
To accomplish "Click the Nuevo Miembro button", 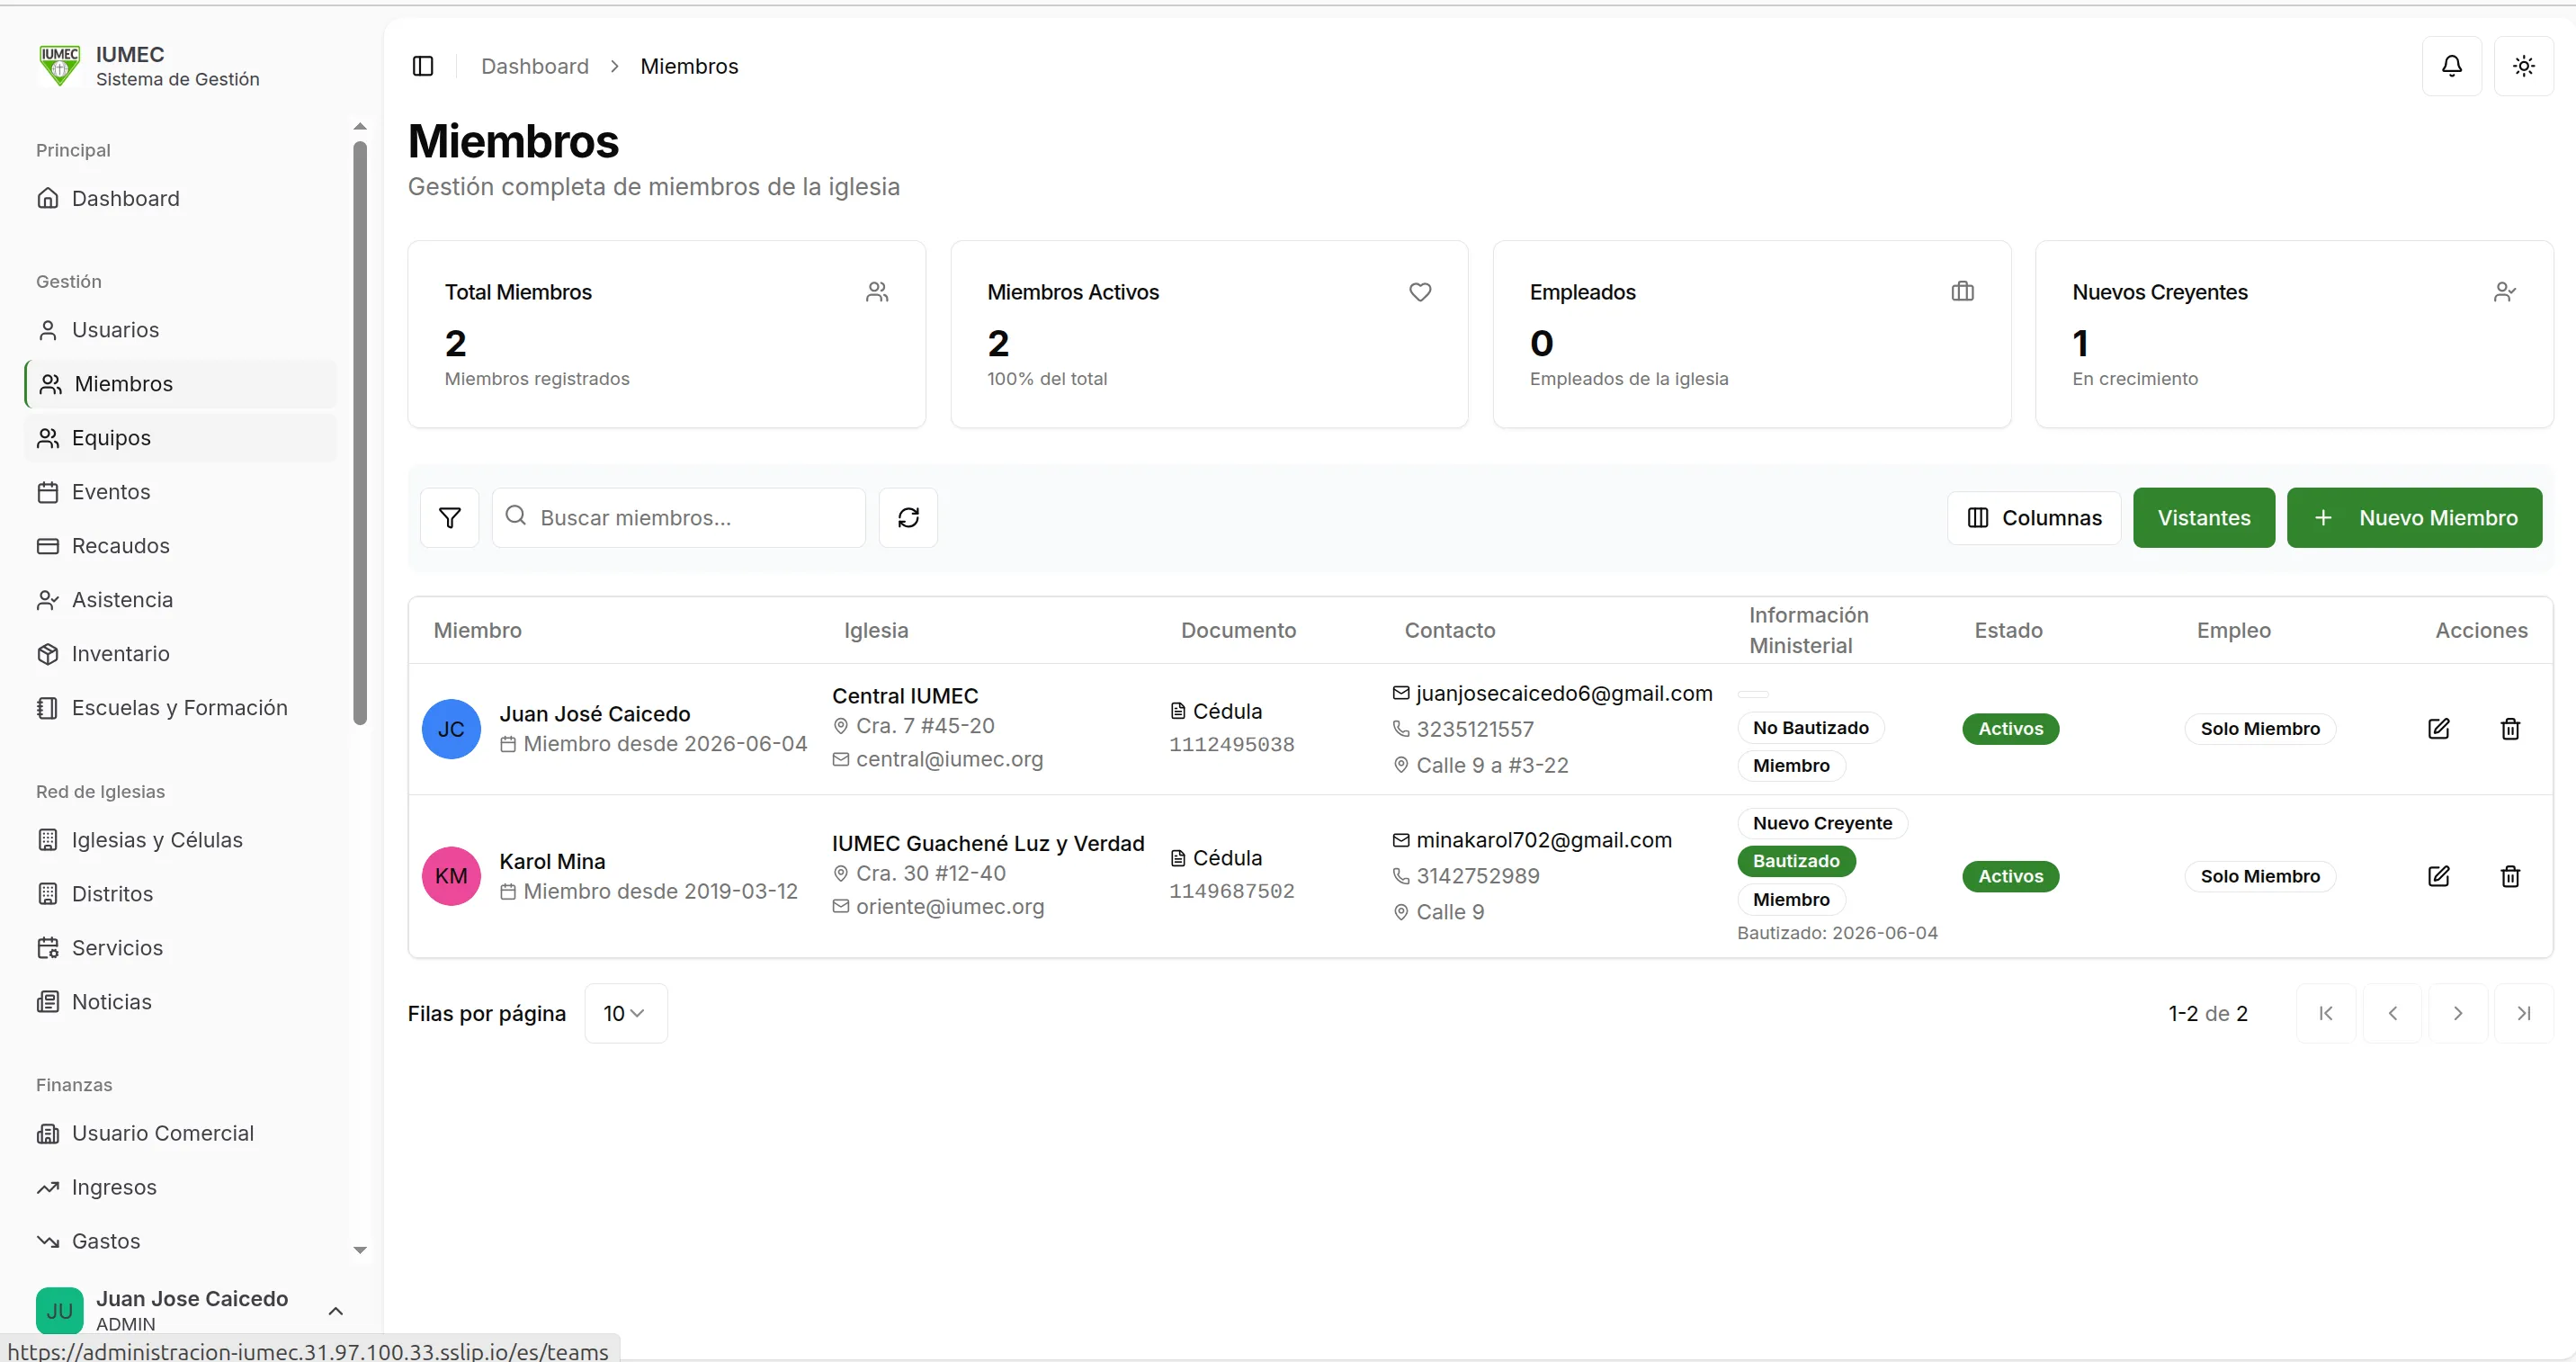I will [2414, 518].
